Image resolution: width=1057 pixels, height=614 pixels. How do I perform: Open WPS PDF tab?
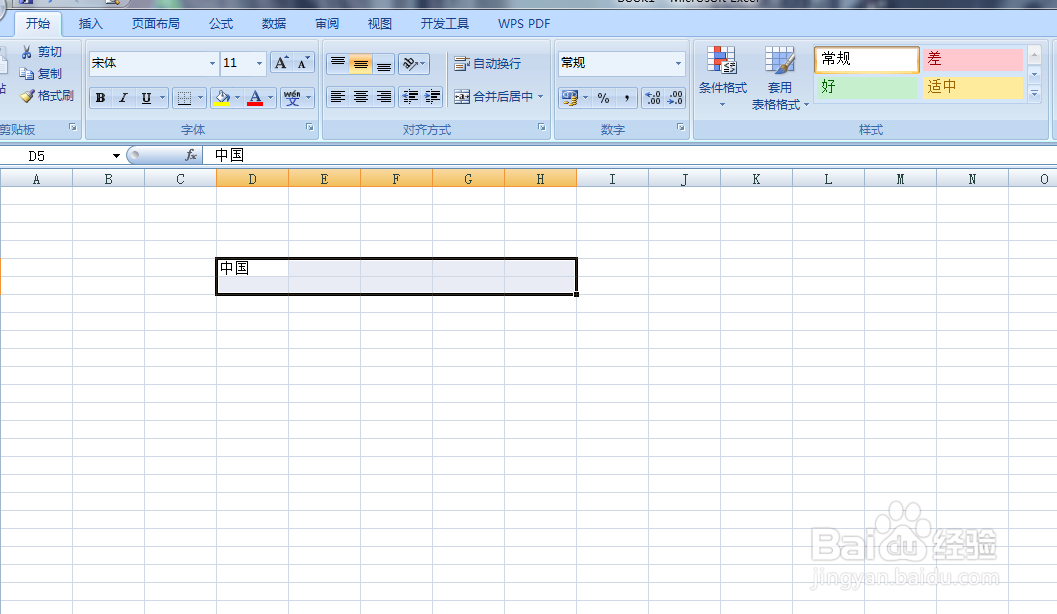[x=524, y=24]
